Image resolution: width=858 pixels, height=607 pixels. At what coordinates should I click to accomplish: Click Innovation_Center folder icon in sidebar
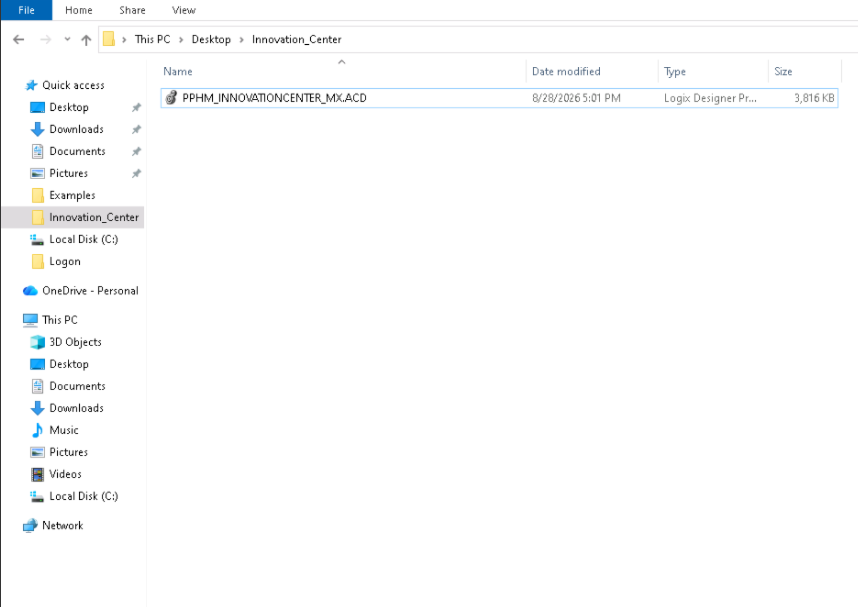38,217
